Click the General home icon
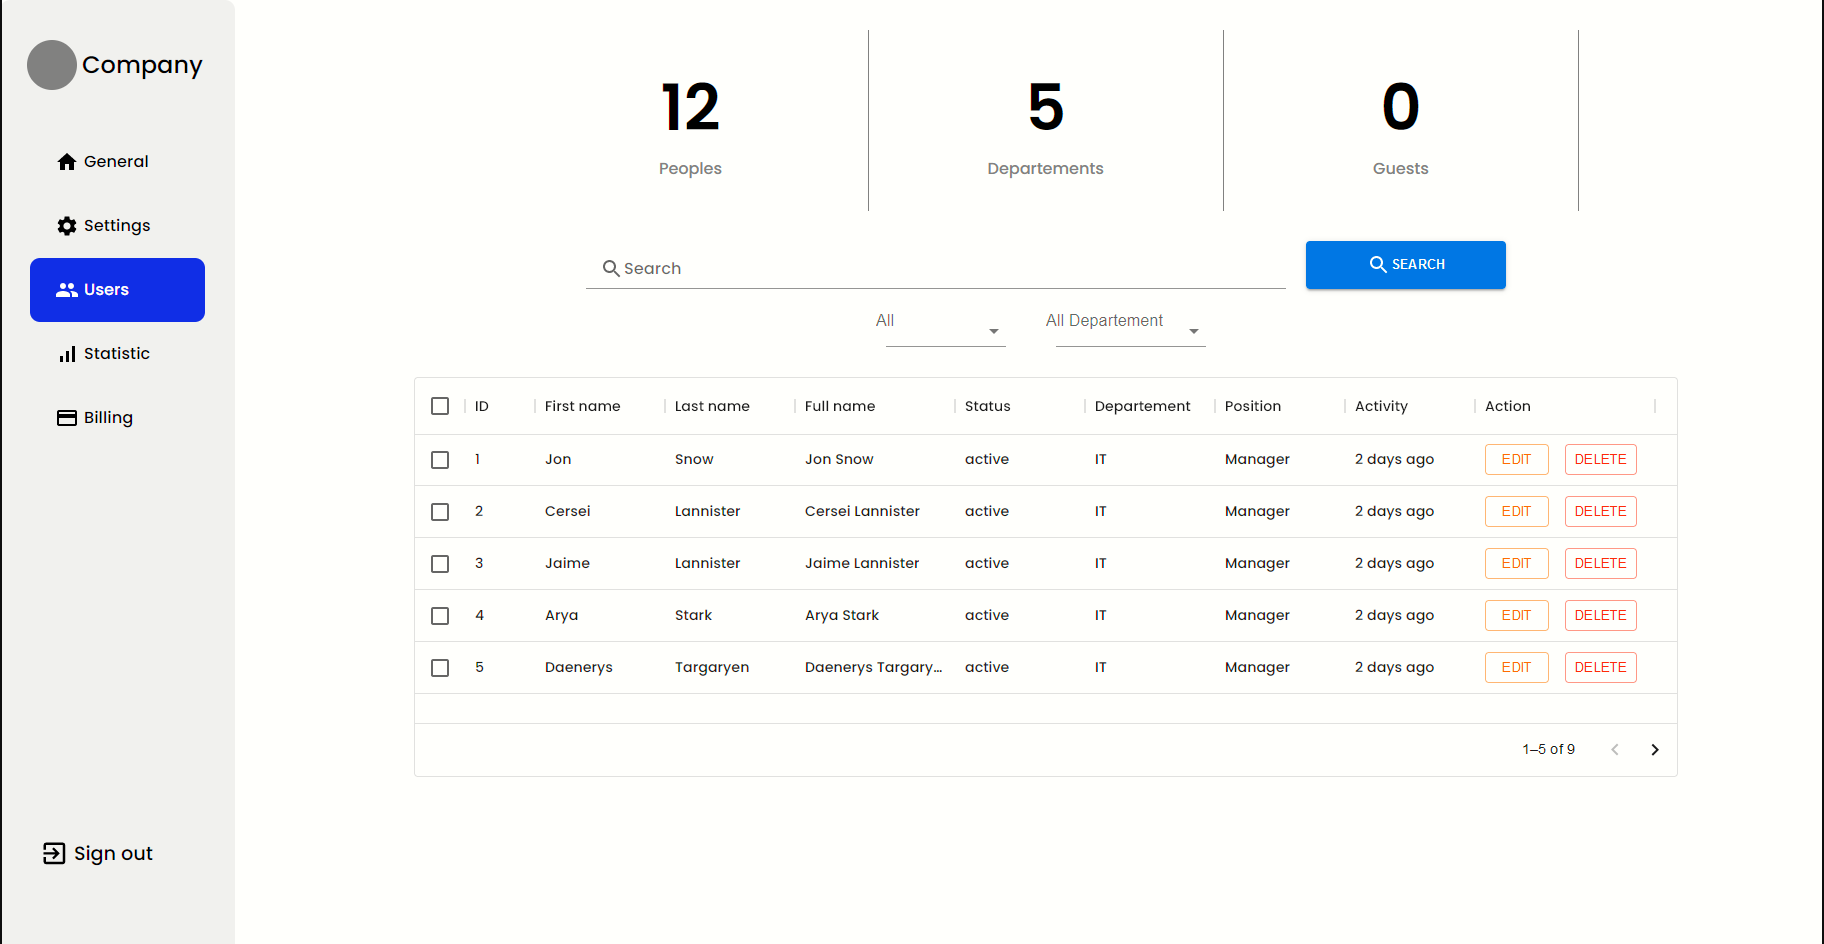 pyautogui.click(x=67, y=162)
